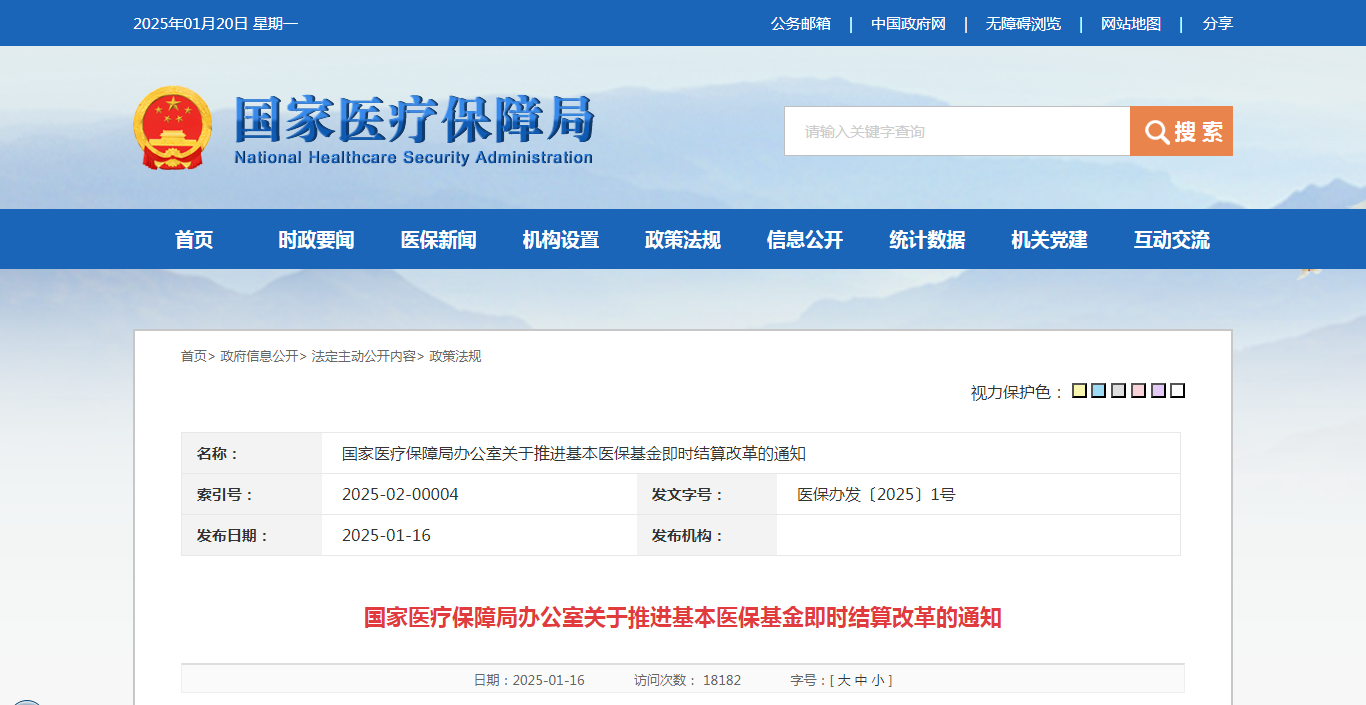The width and height of the screenshot is (1366, 705).
Task: Click 分享 share link
Action: [x=1218, y=23]
